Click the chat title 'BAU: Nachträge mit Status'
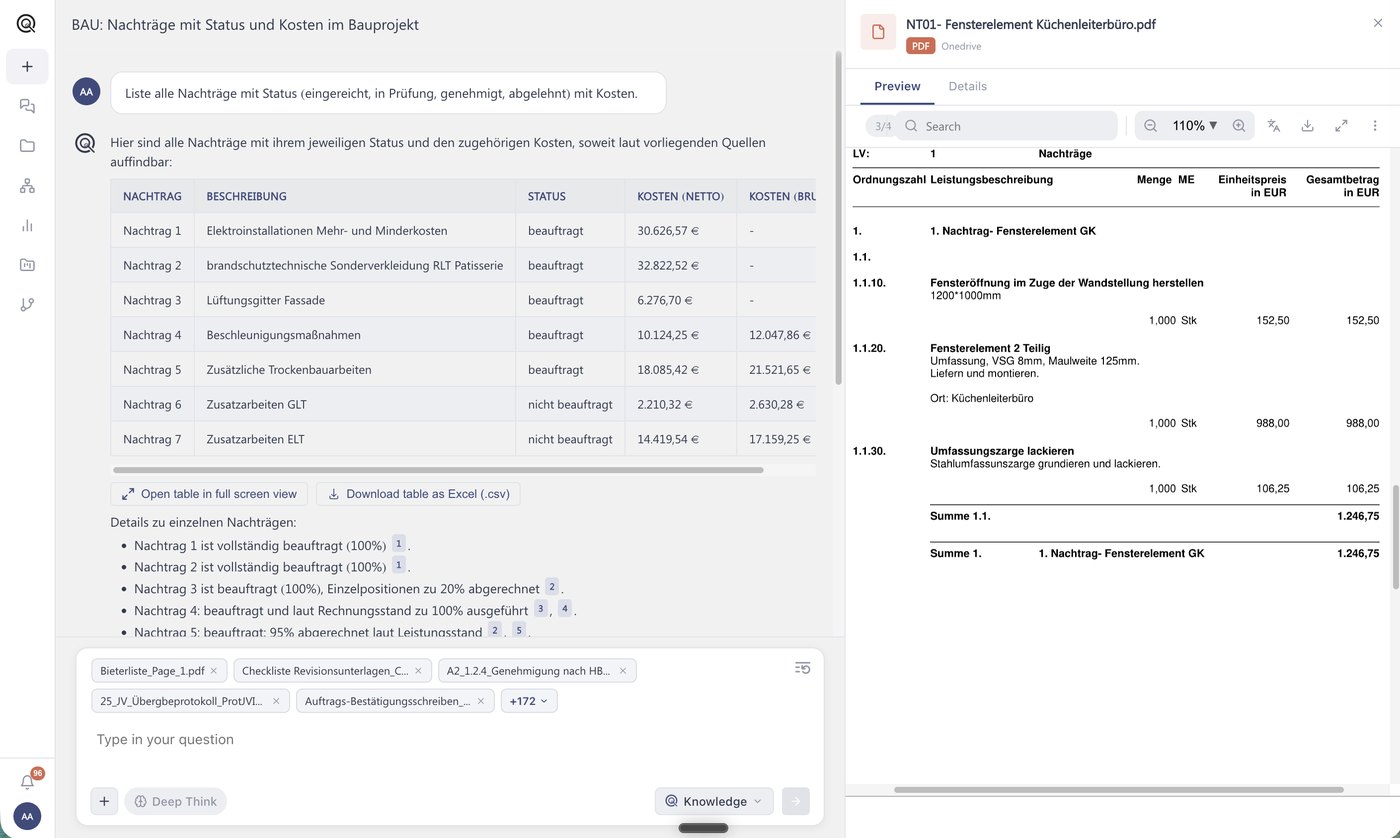This screenshot has height=838, width=1400. (245, 24)
